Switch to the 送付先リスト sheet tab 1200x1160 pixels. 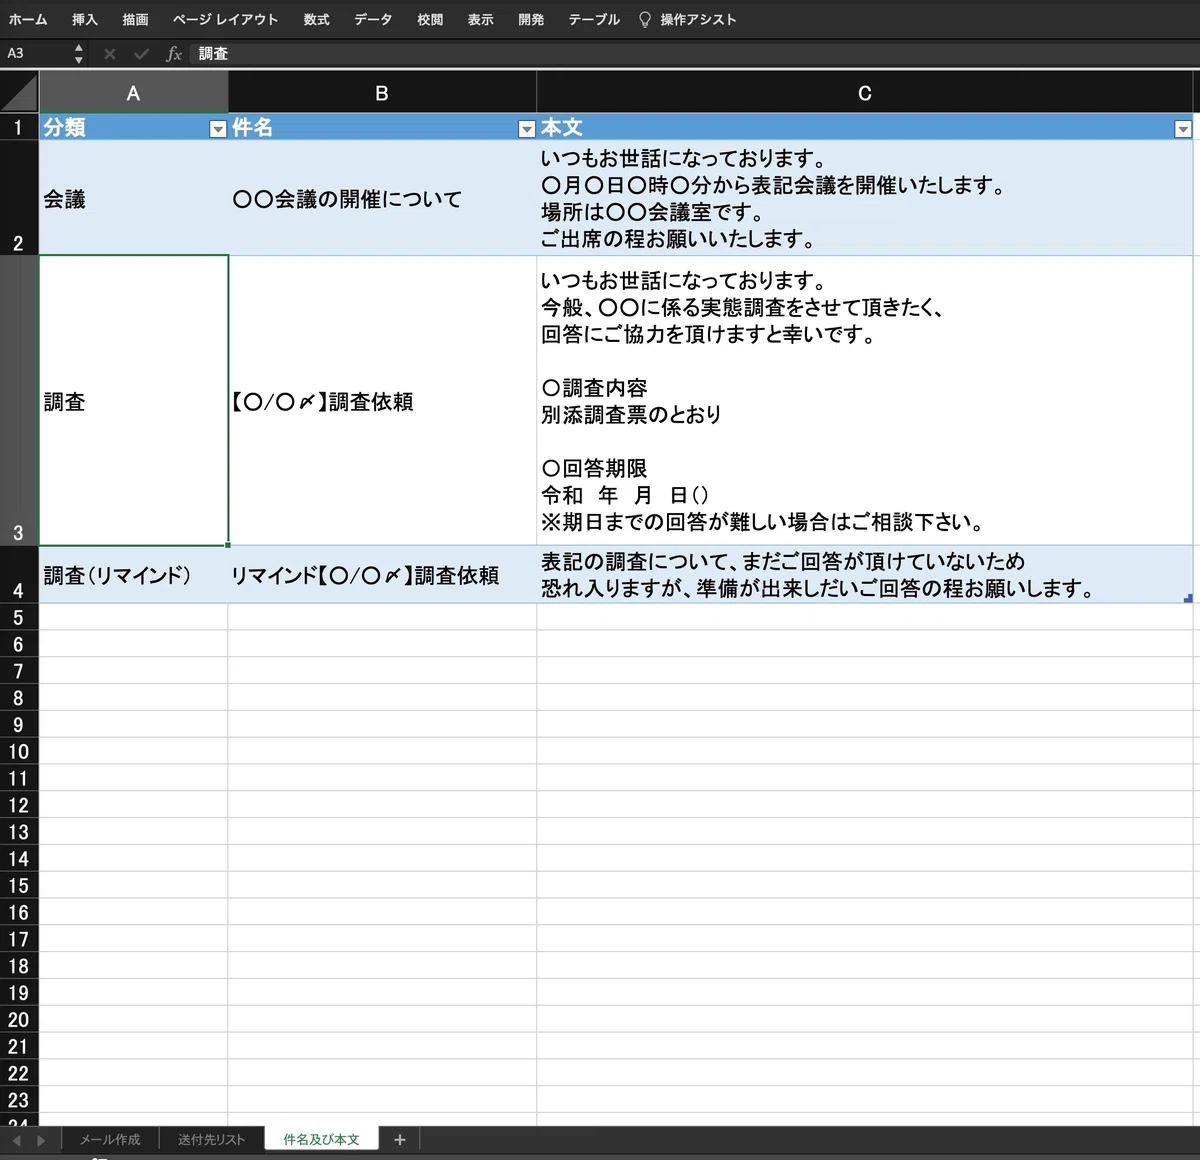tap(211, 1140)
